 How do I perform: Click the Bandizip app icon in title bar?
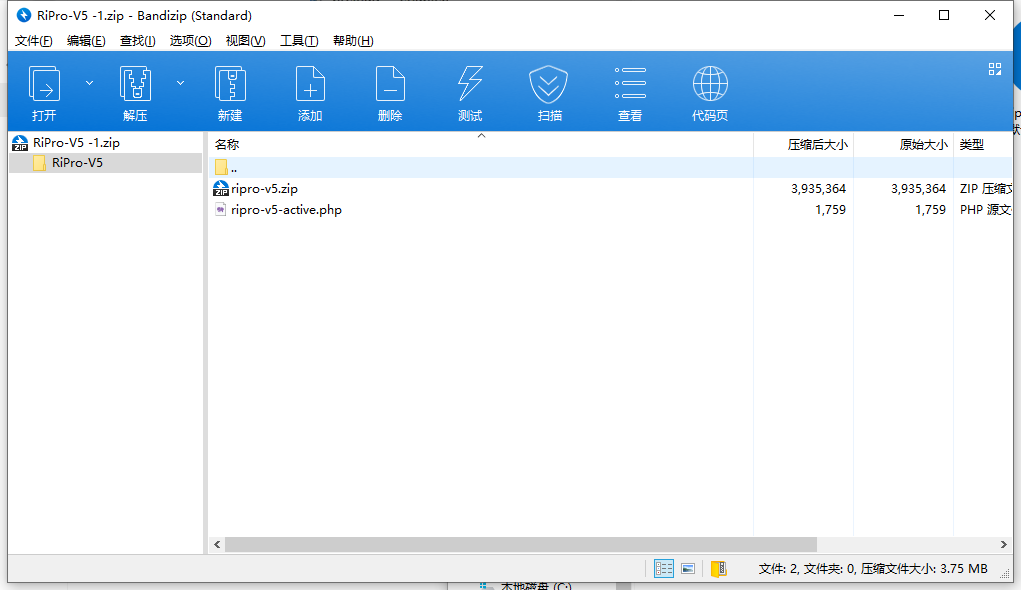tap(23, 15)
